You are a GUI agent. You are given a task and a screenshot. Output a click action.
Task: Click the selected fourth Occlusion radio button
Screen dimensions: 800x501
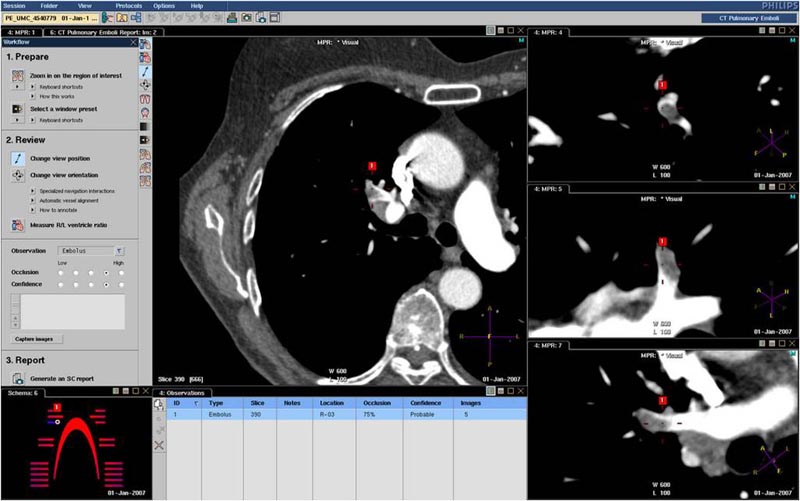tap(106, 273)
